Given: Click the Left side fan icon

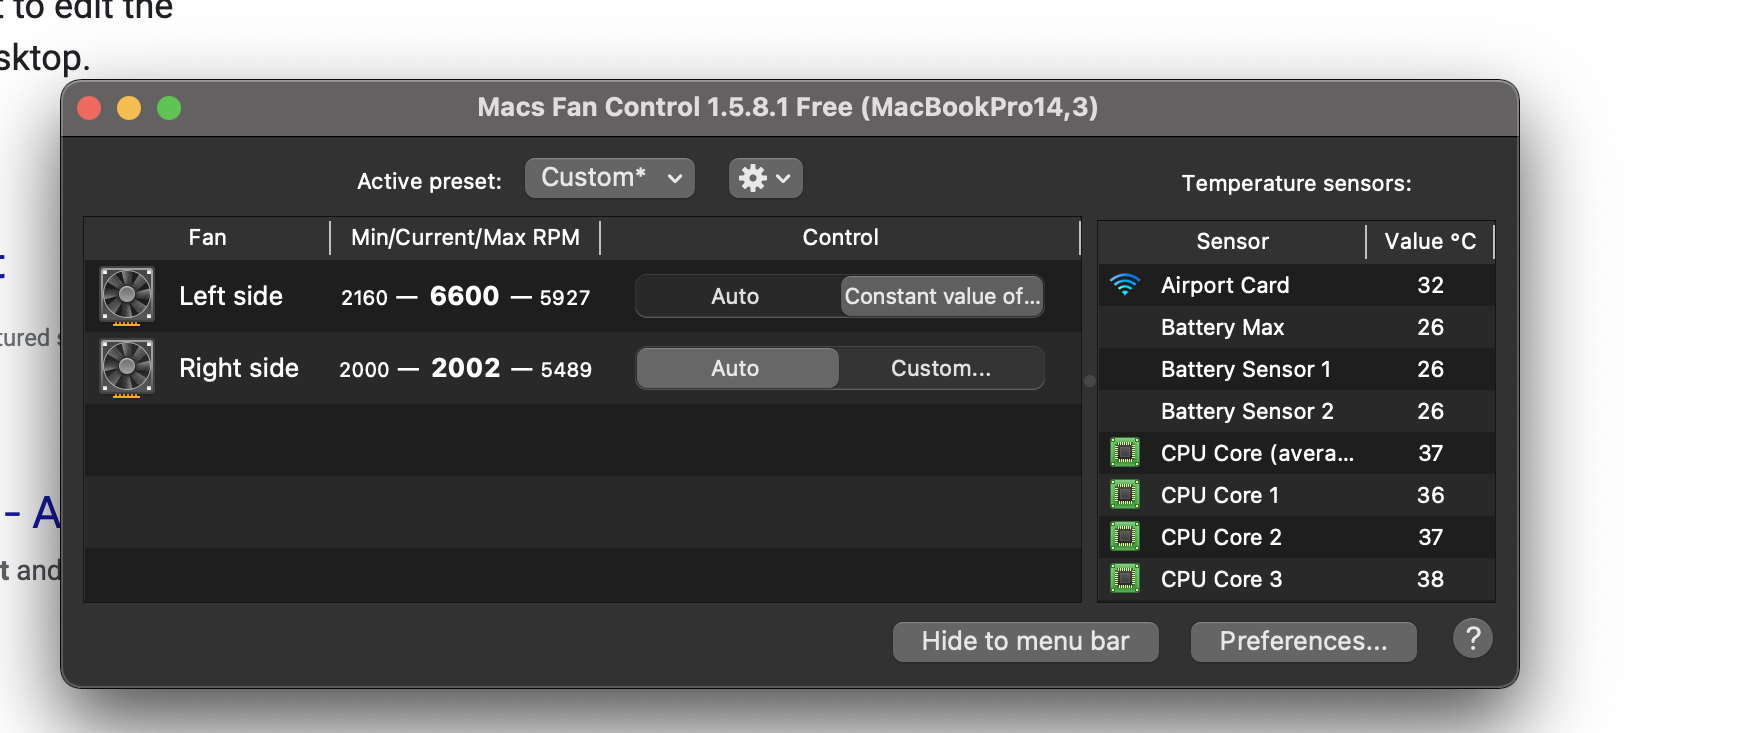Looking at the screenshot, I should [127, 295].
